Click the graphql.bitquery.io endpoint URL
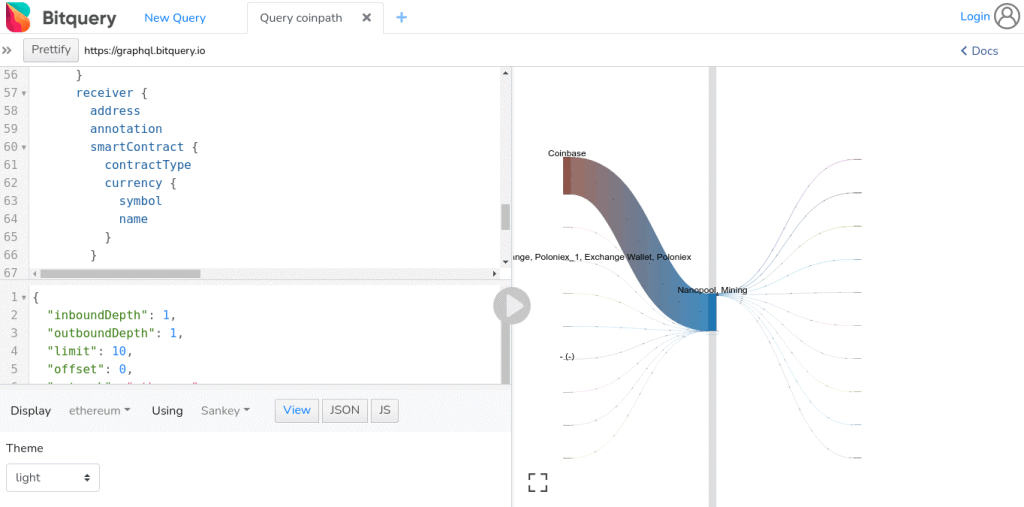 [x=144, y=50]
